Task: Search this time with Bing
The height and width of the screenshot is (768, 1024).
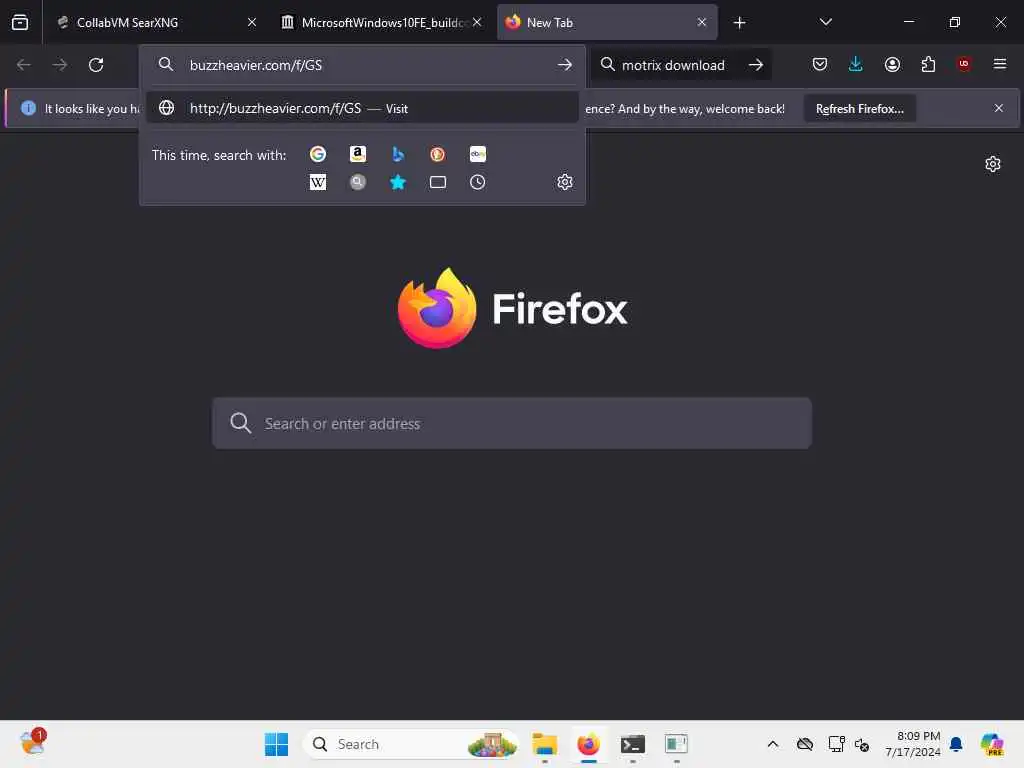Action: tap(398, 154)
